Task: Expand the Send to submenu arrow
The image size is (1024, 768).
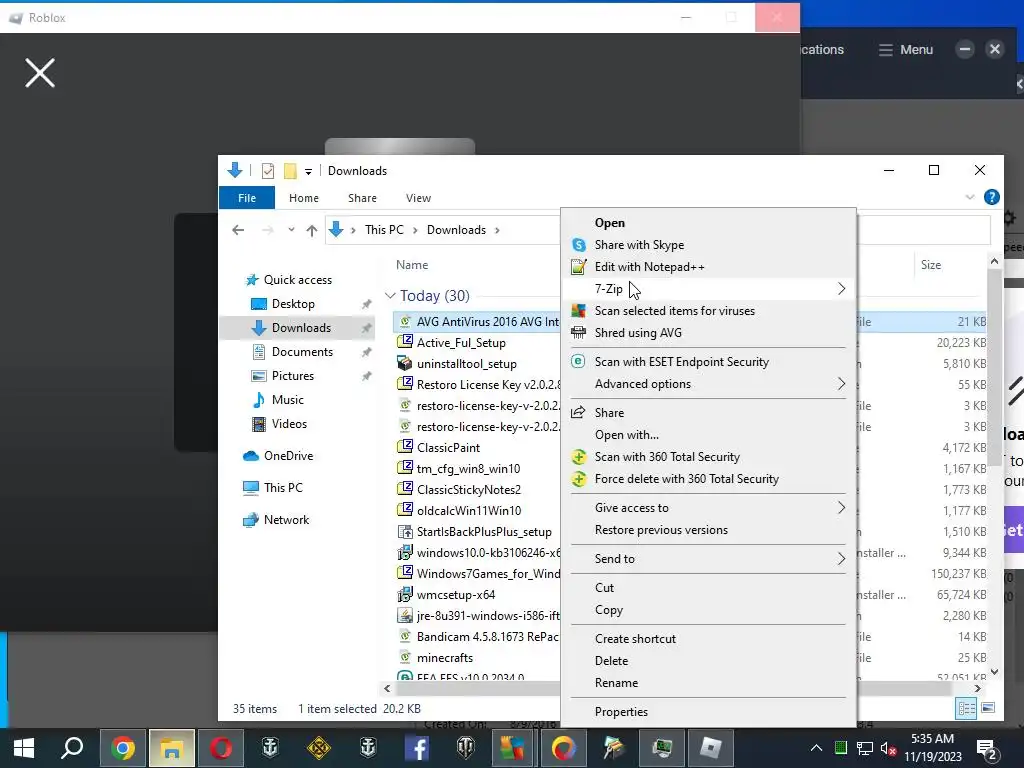Action: [841, 559]
